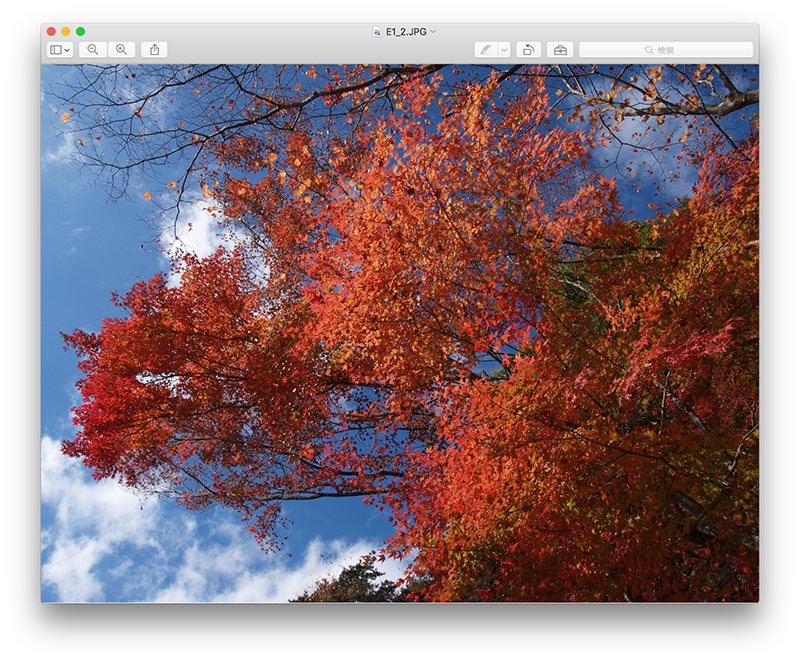
Task: Expand the highlight color dropdown arrow
Action: (504, 49)
